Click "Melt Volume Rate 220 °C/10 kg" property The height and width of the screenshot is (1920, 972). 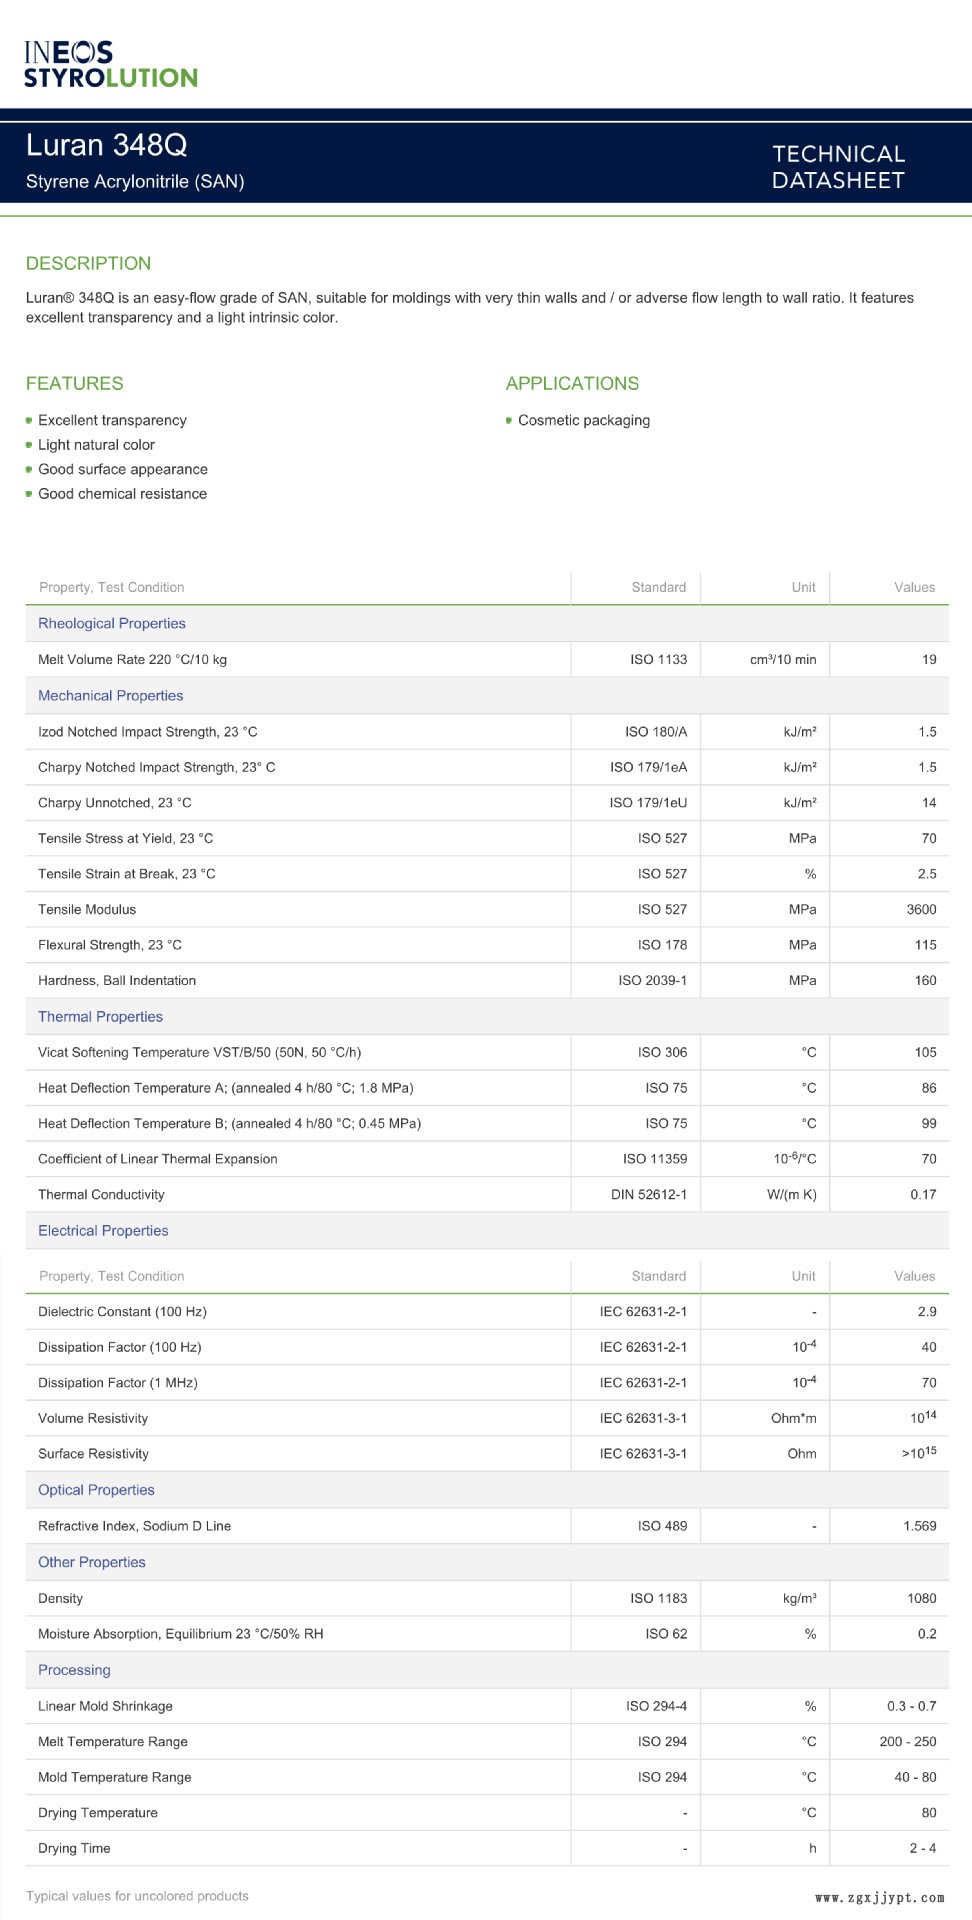[132, 659]
